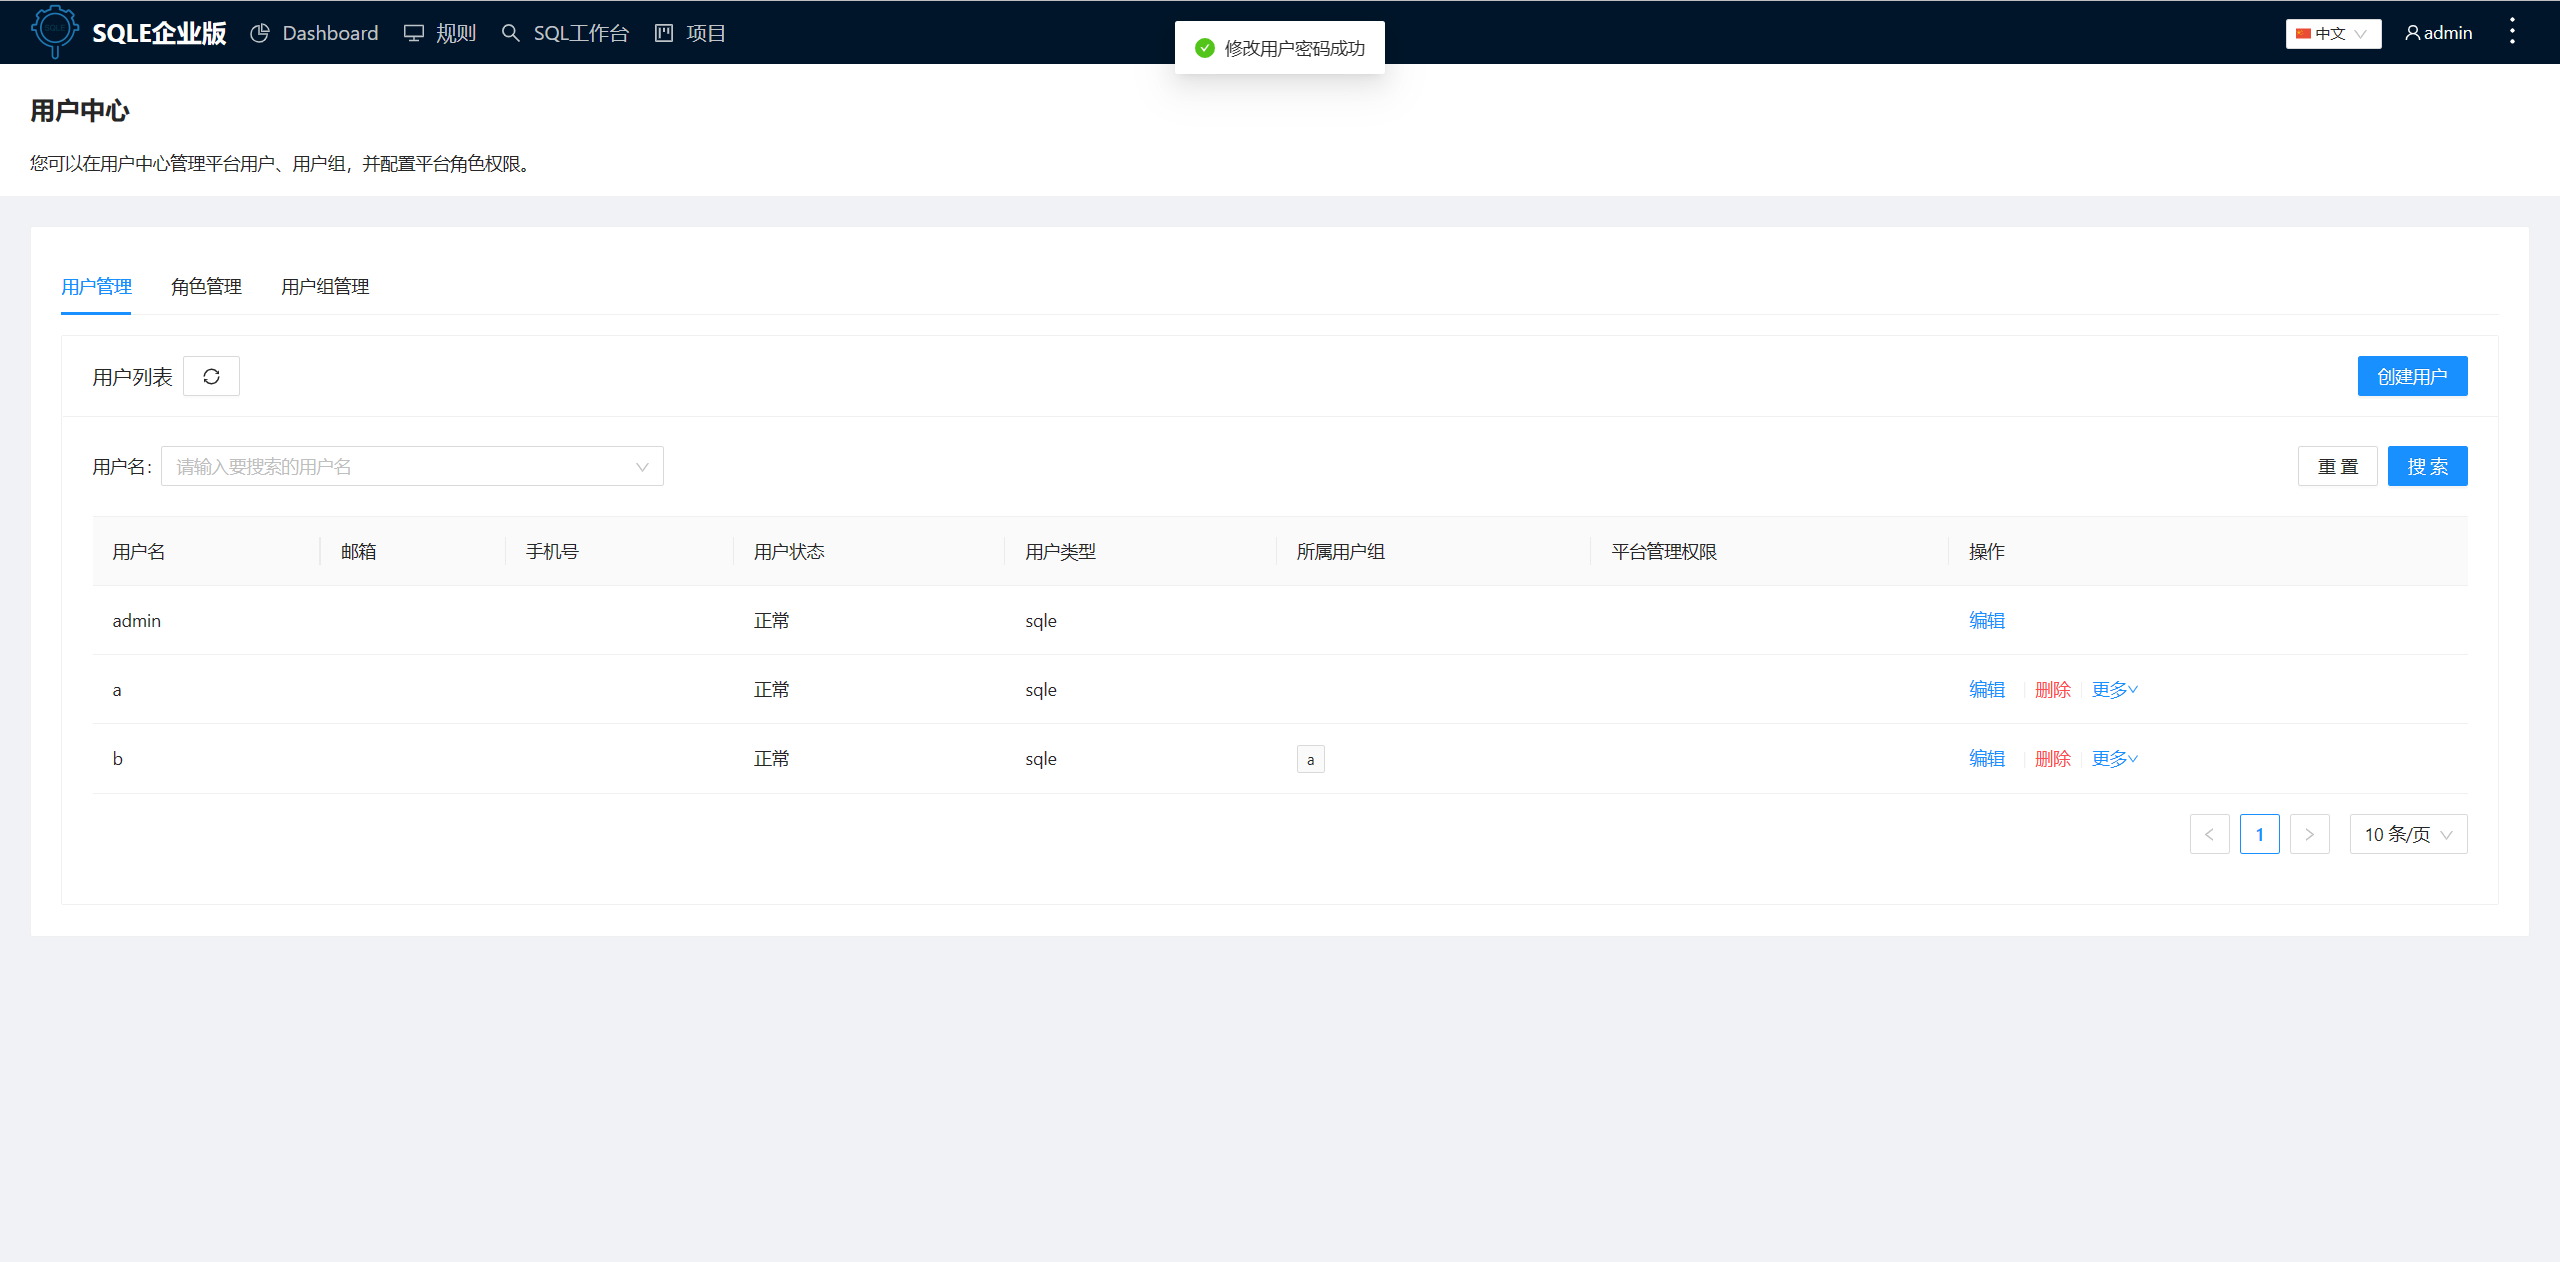Screen dimensions: 2560x1262
Task: Open the 10条/页 page size dropdown
Action: click(x=2407, y=833)
